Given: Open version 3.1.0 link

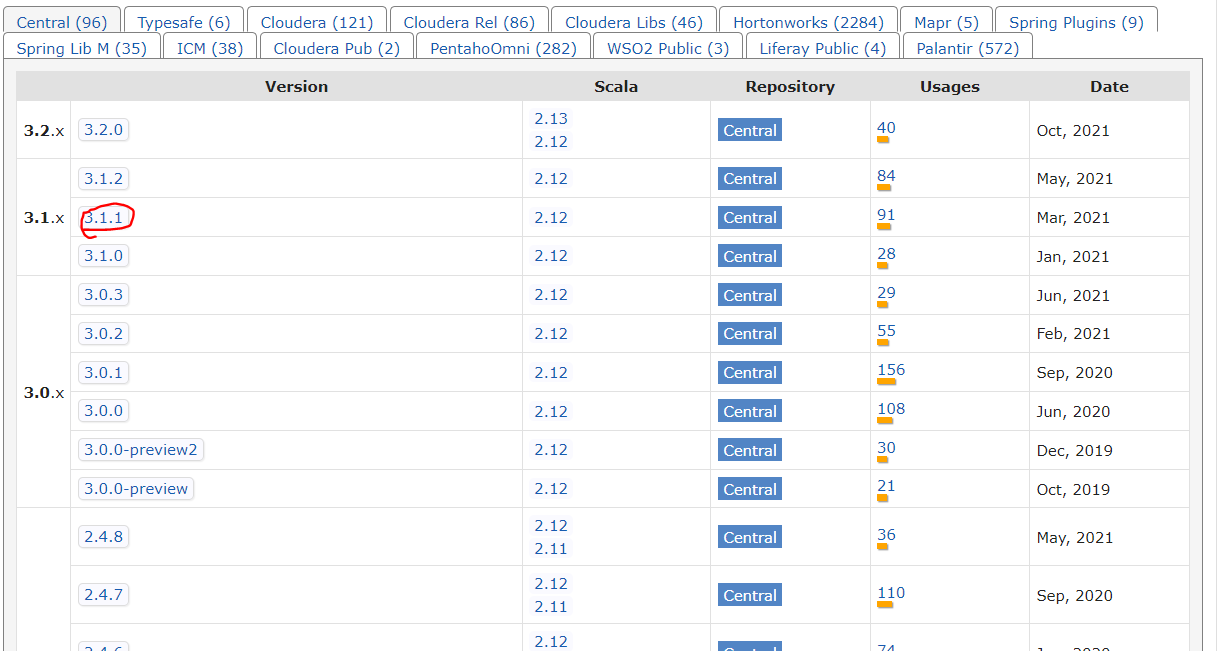Looking at the screenshot, I should tap(104, 255).
